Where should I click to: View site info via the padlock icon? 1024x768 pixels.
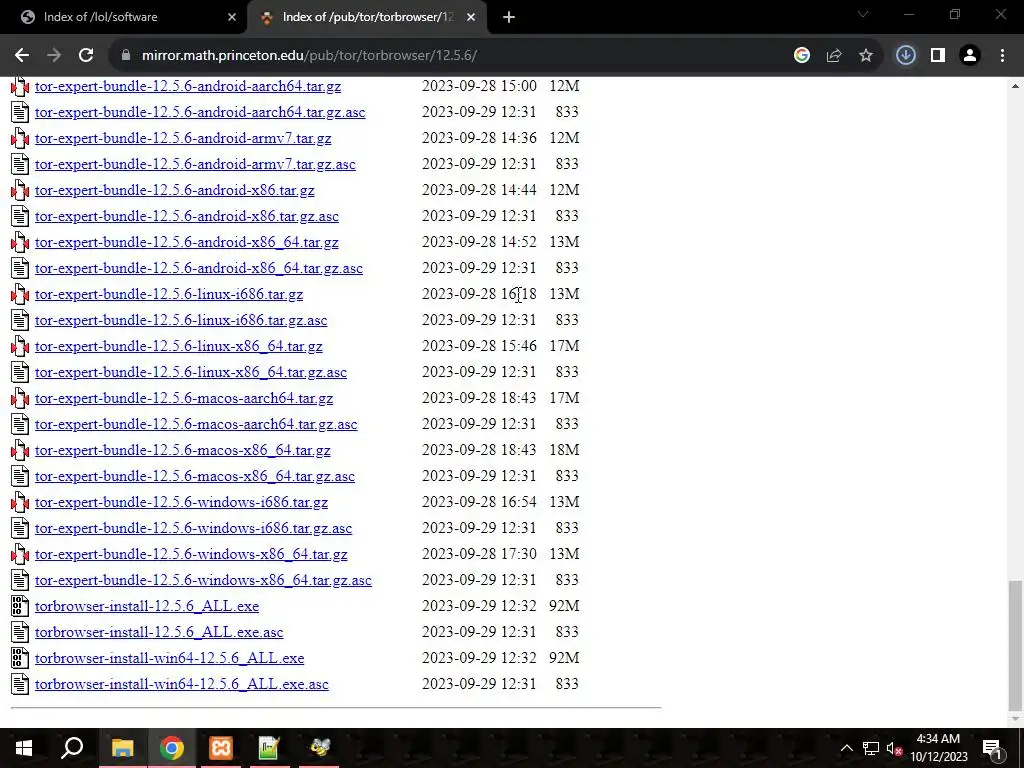click(126, 56)
